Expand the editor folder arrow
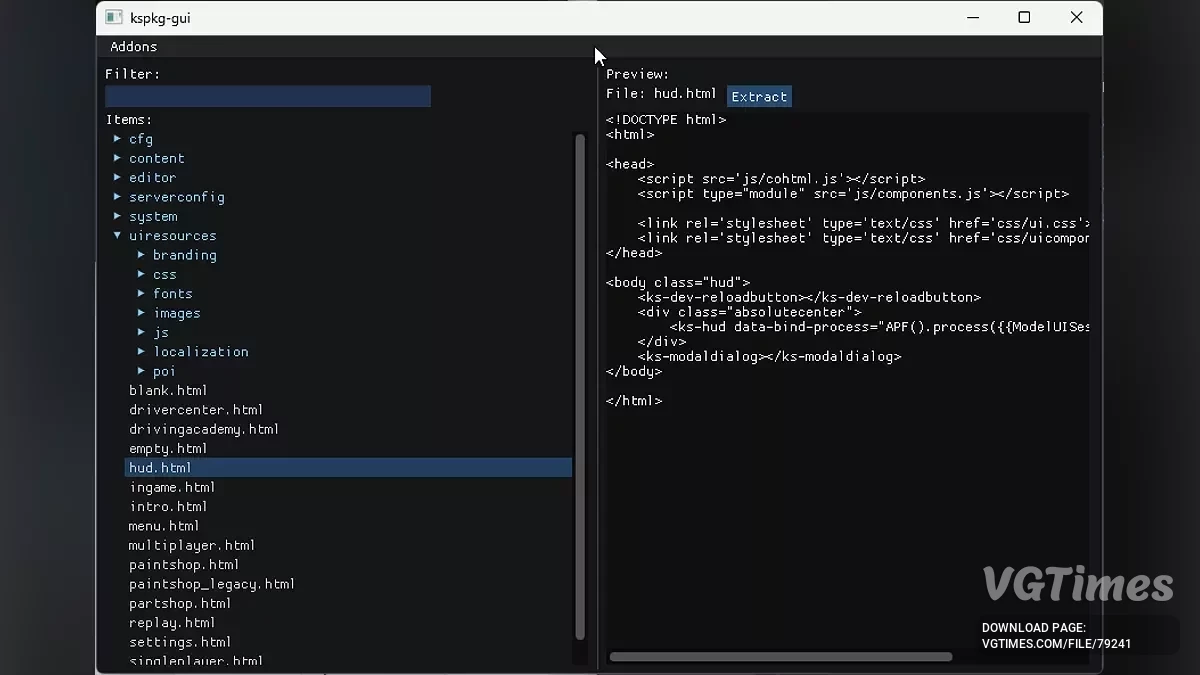Viewport: 1200px width, 675px height. 117,177
